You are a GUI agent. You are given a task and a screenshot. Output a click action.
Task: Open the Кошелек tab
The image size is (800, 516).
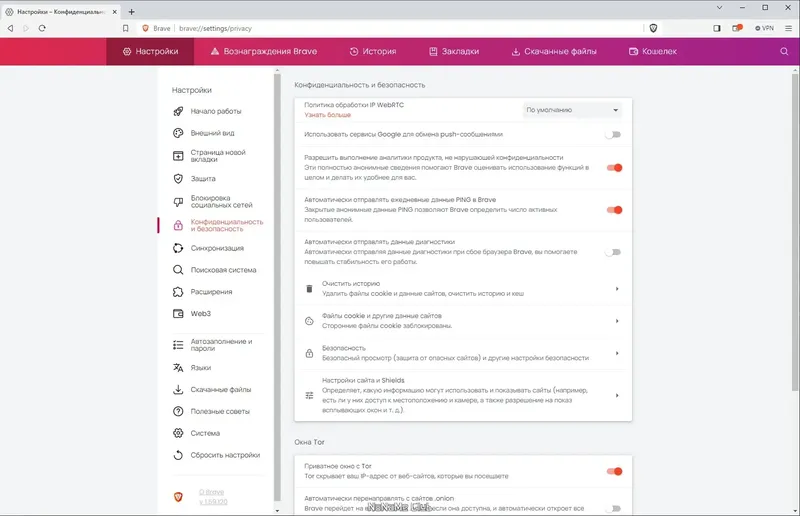[653, 51]
